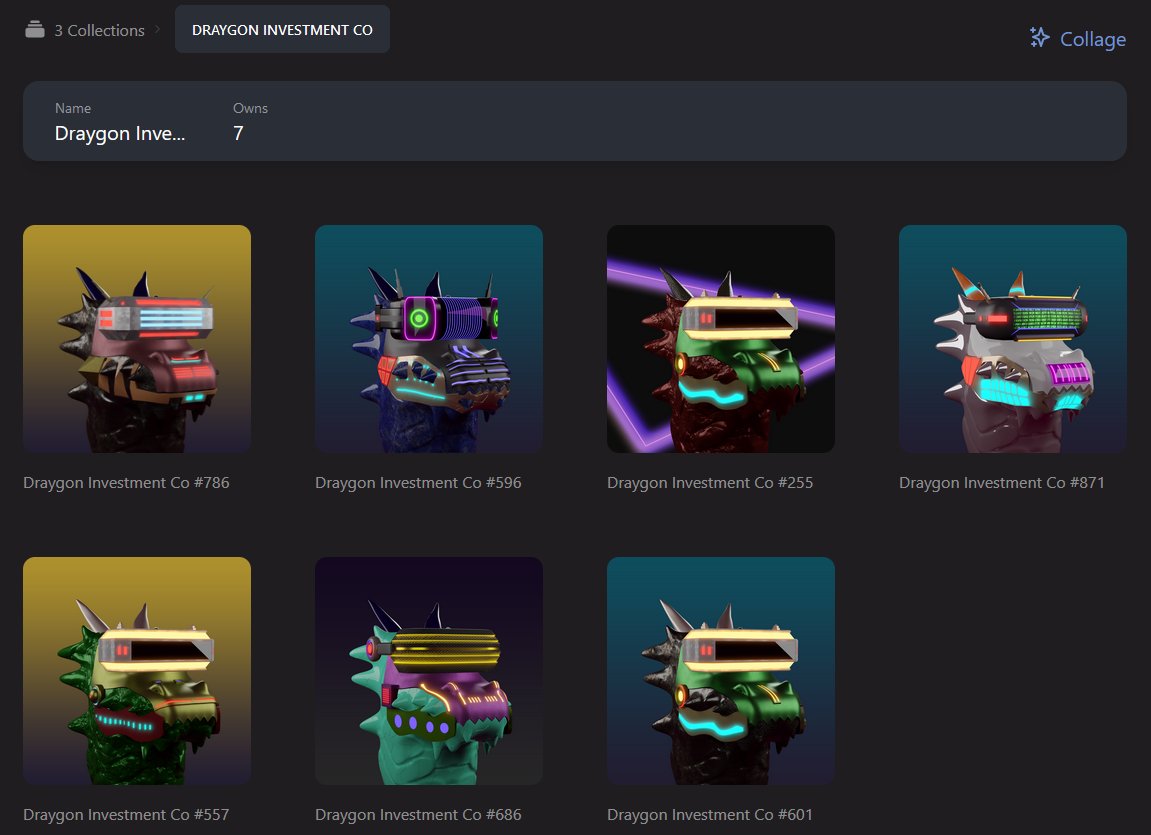Open Draygon Investment Co #255 thumbnail
The image size is (1151, 835).
(721, 339)
